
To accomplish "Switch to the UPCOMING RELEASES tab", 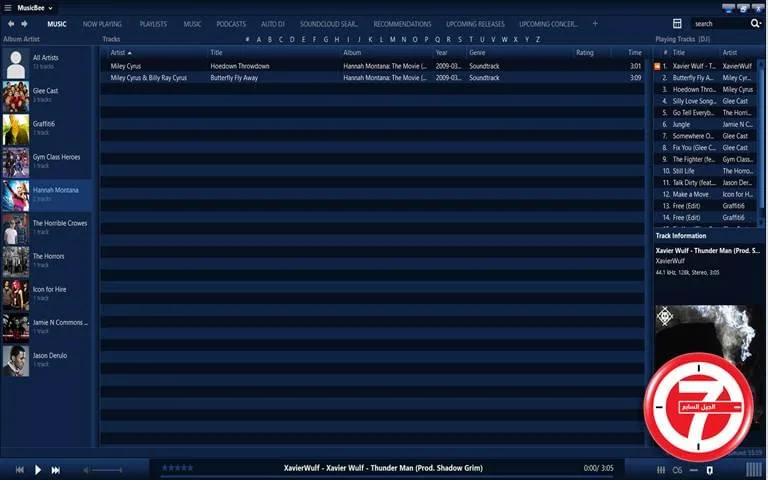I will (x=475, y=24).
